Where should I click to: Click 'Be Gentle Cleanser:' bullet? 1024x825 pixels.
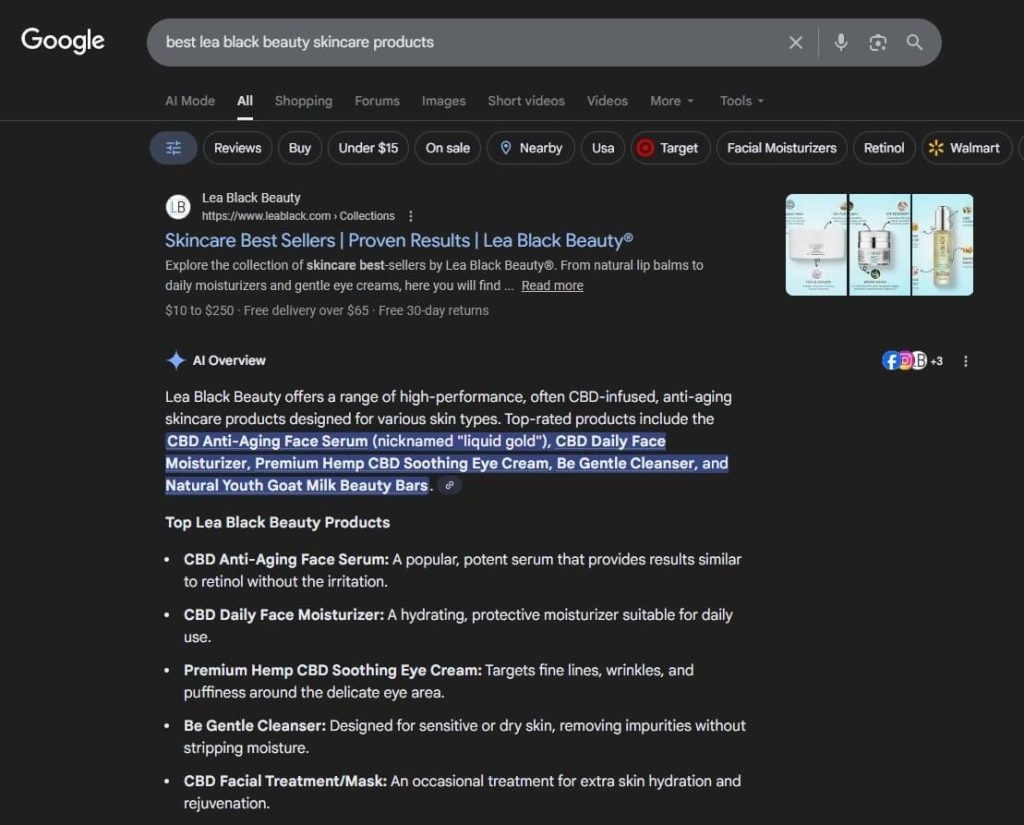(255, 726)
